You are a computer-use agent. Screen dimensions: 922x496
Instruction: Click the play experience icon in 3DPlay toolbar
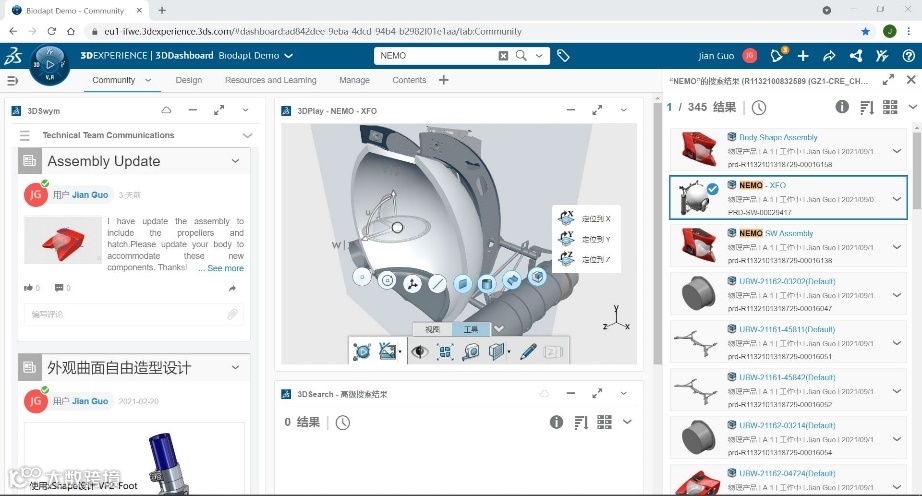362,352
